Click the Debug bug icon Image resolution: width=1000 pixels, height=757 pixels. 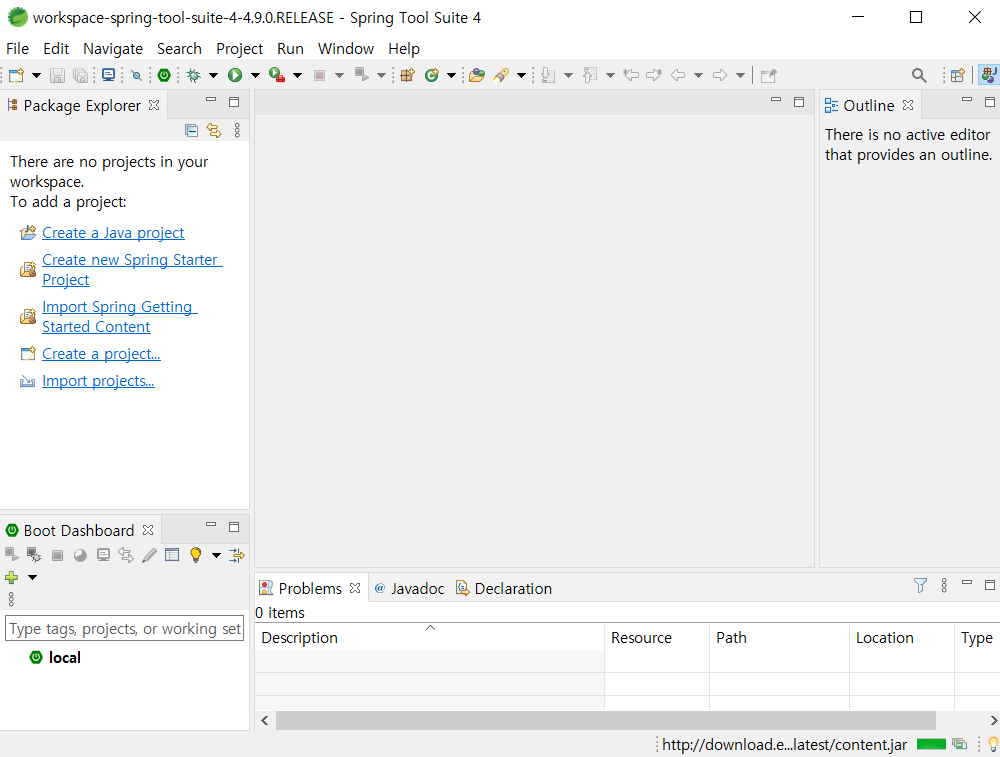coord(194,75)
